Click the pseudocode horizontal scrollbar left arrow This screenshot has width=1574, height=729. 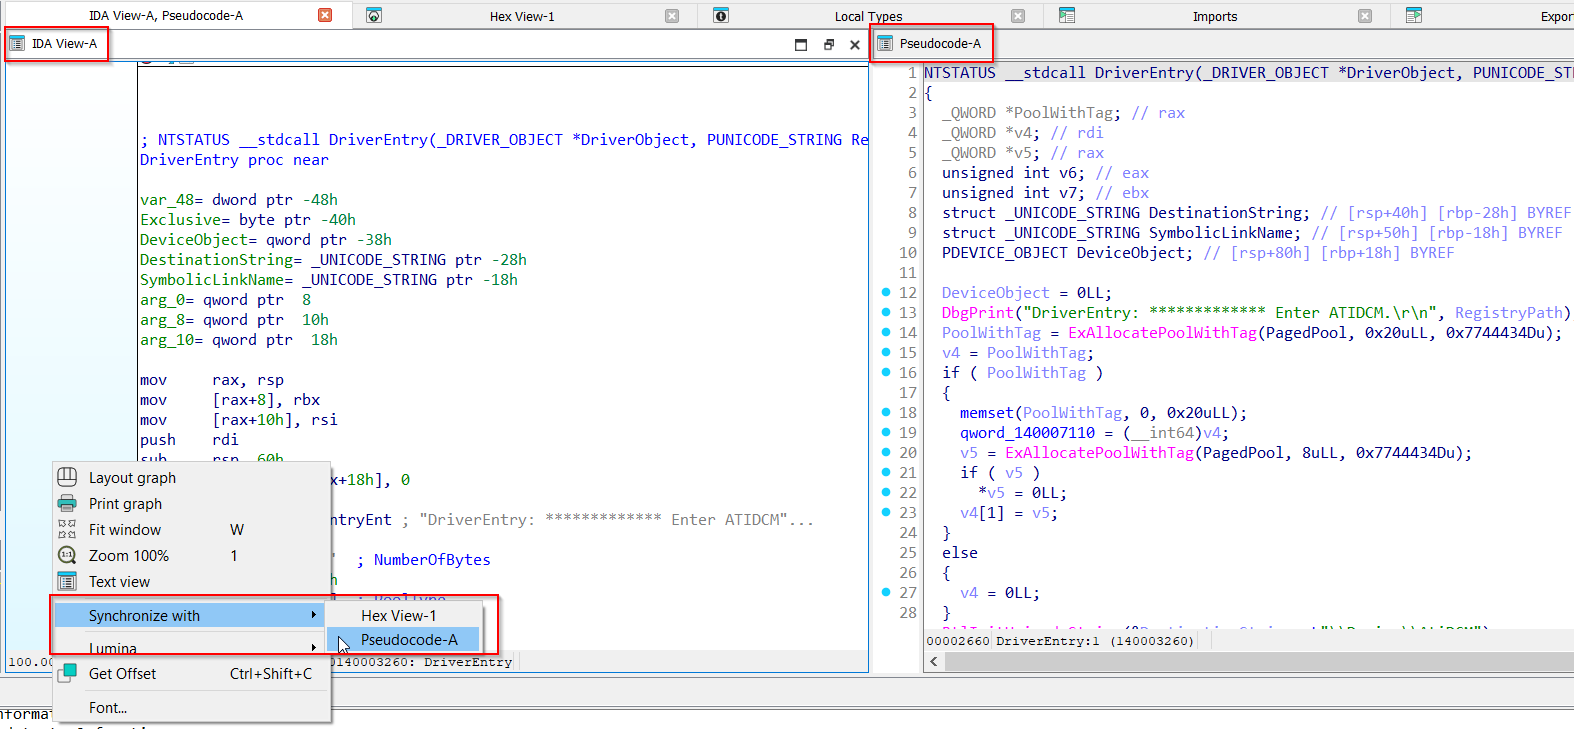[x=934, y=661]
